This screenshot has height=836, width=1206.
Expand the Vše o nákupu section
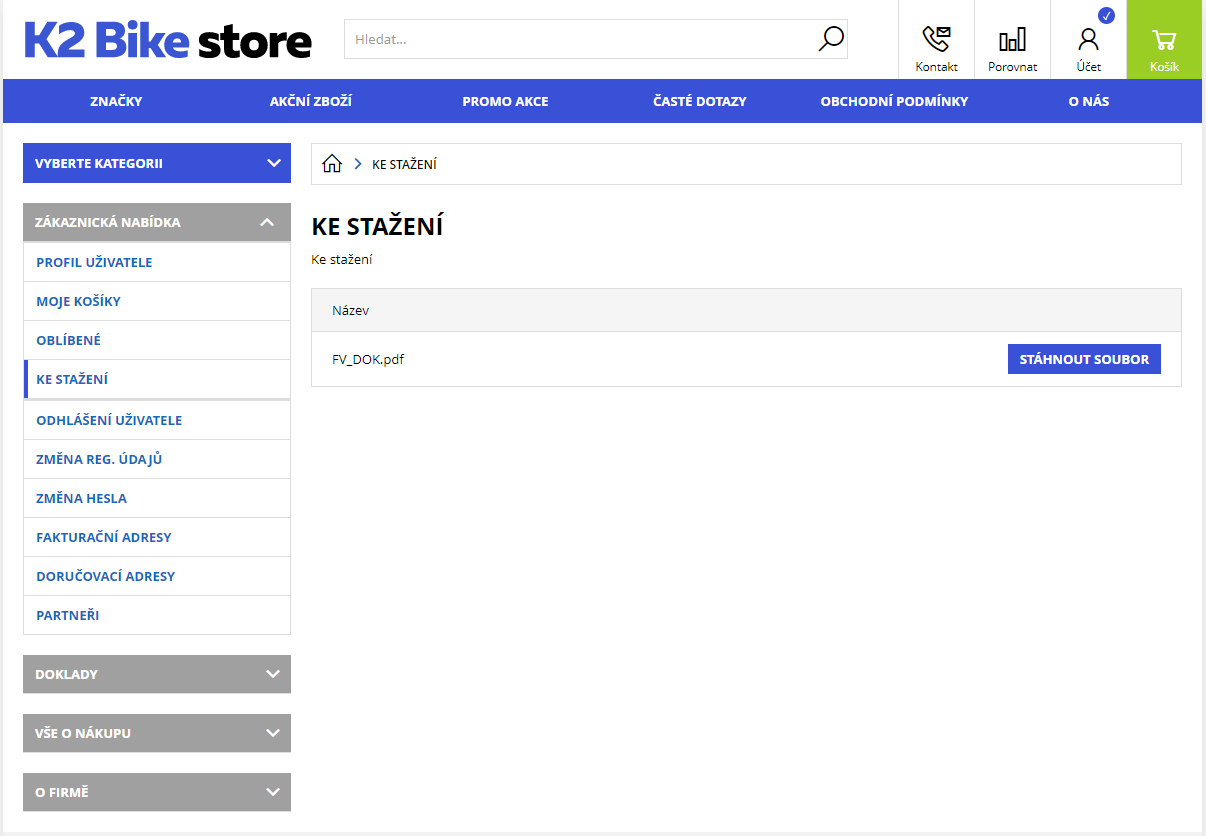(x=157, y=733)
